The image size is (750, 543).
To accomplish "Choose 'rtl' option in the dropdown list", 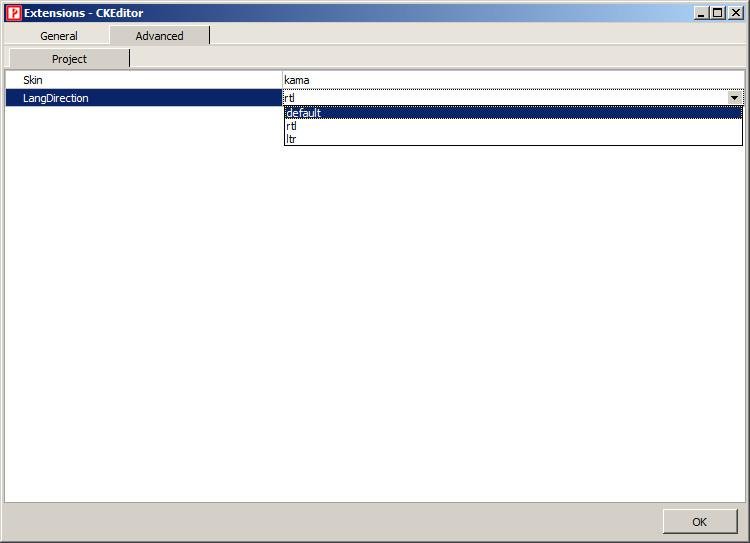I will coord(513,126).
